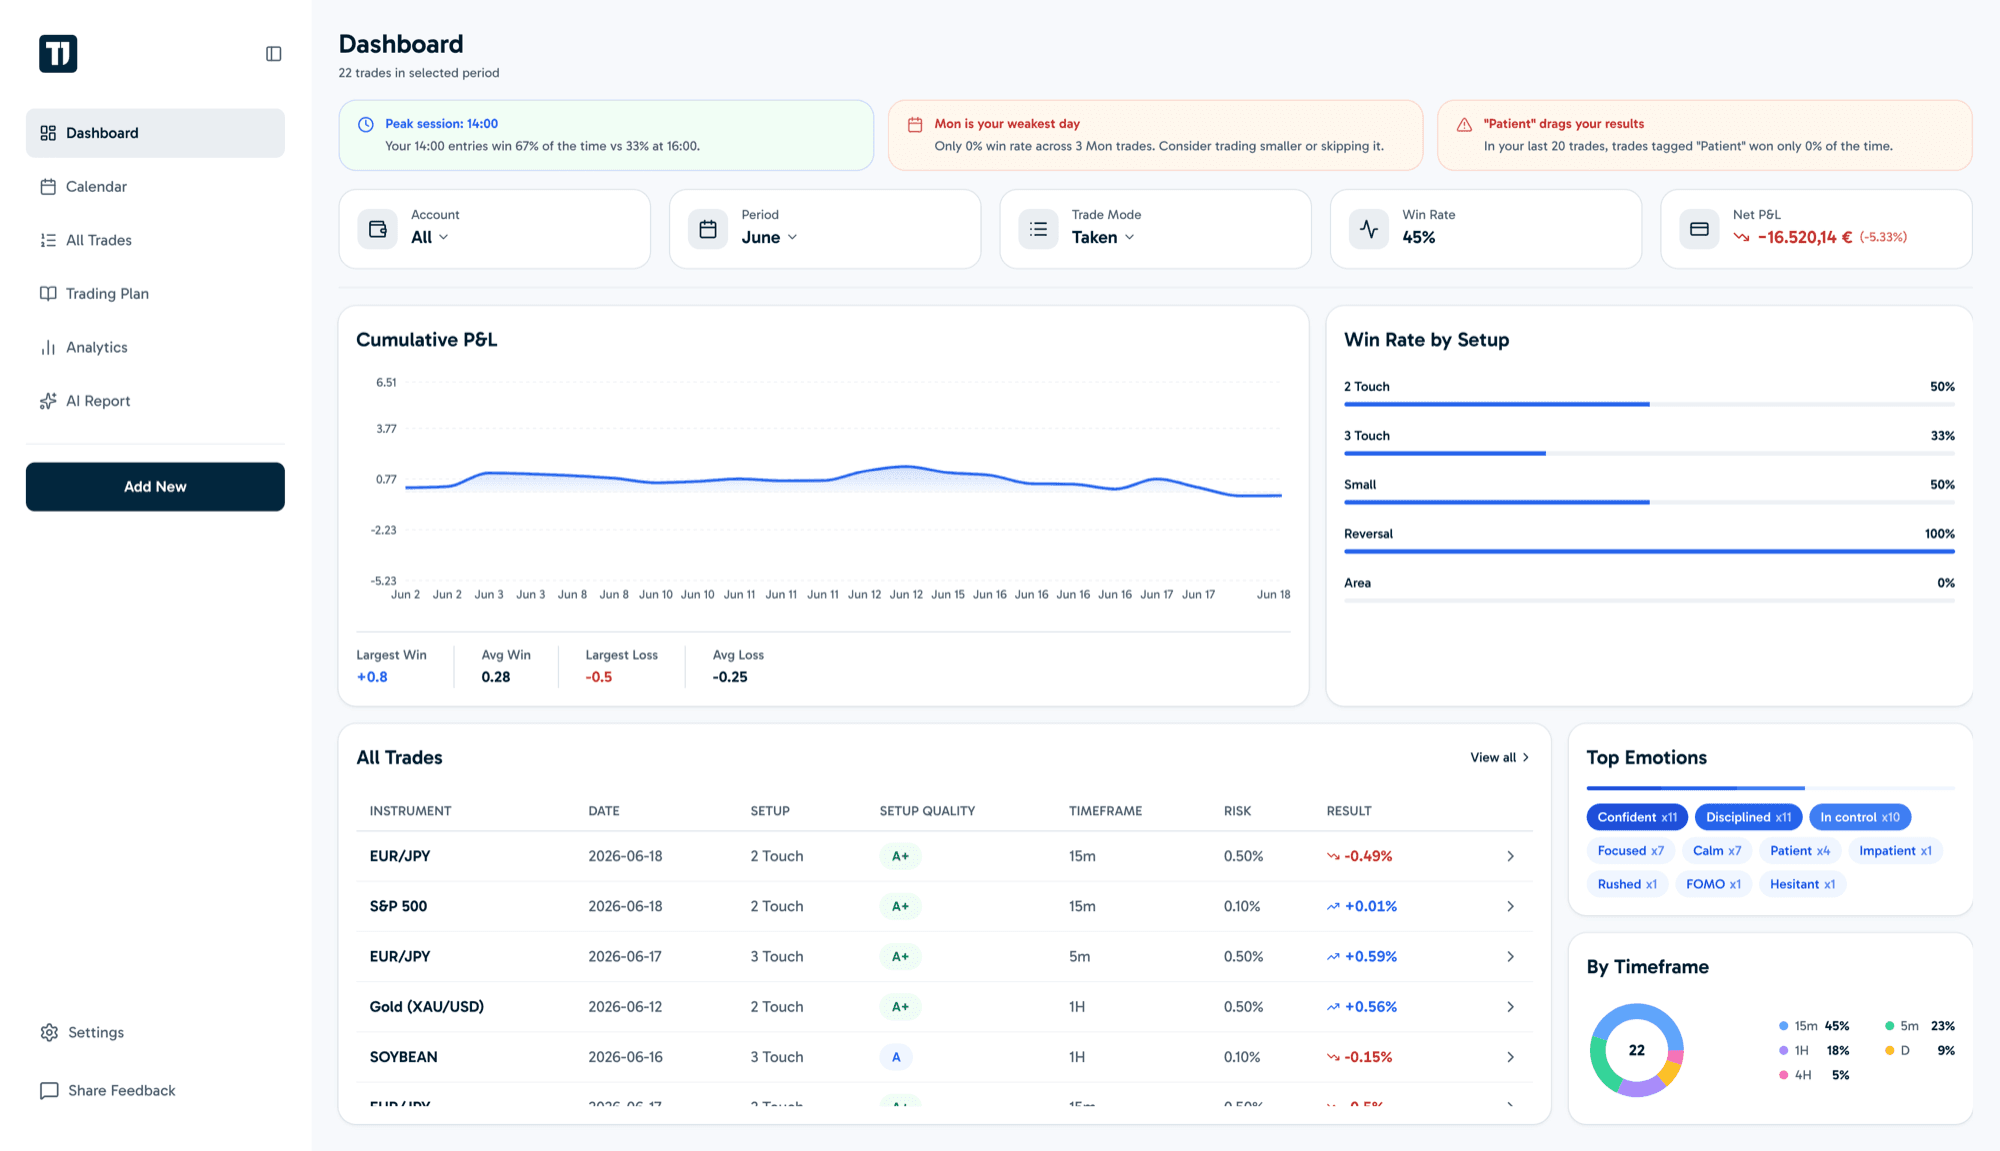Click the app logo icon
The width and height of the screenshot is (2000, 1151).
[x=58, y=54]
